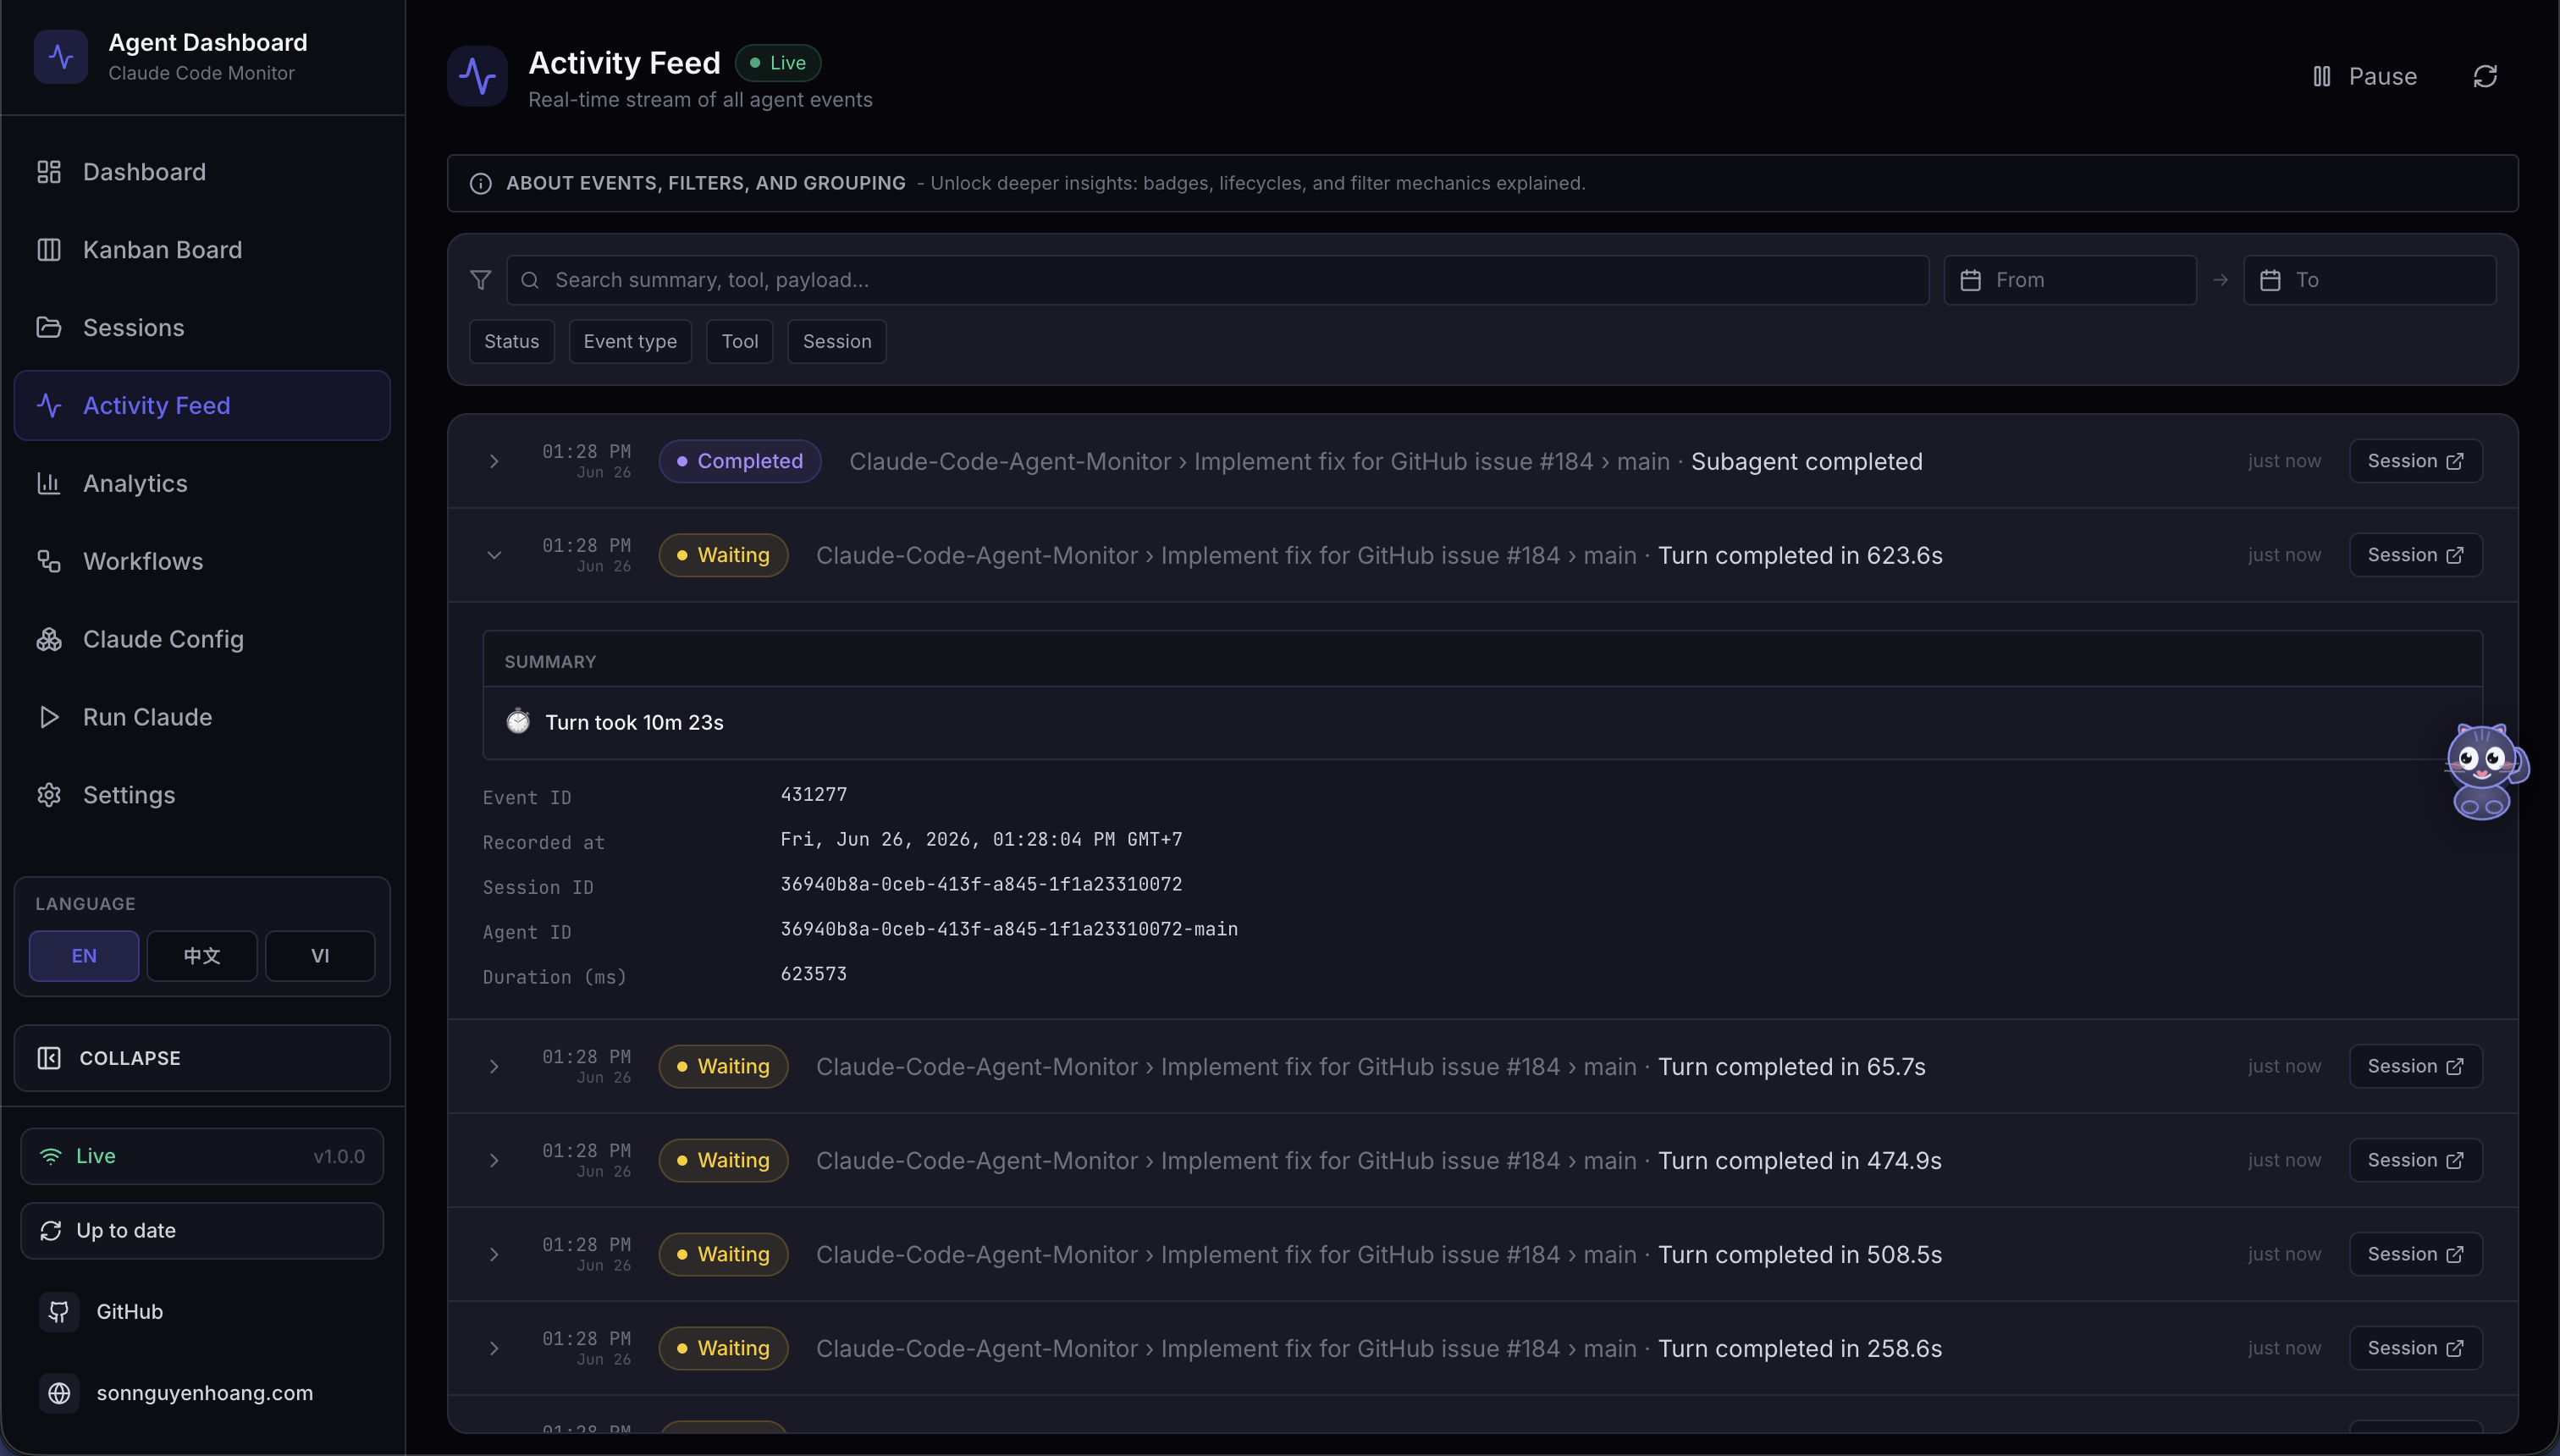Click the Settings gear icon
The width and height of the screenshot is (2560, 1456).
[x=49, y=795]
